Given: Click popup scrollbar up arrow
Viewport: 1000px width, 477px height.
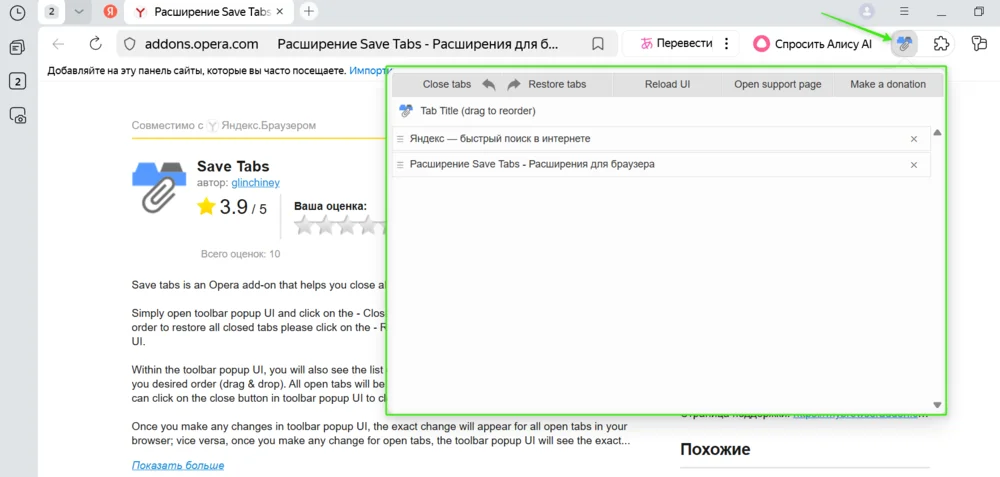Looking at the screenshot, I should click(937, 133).
